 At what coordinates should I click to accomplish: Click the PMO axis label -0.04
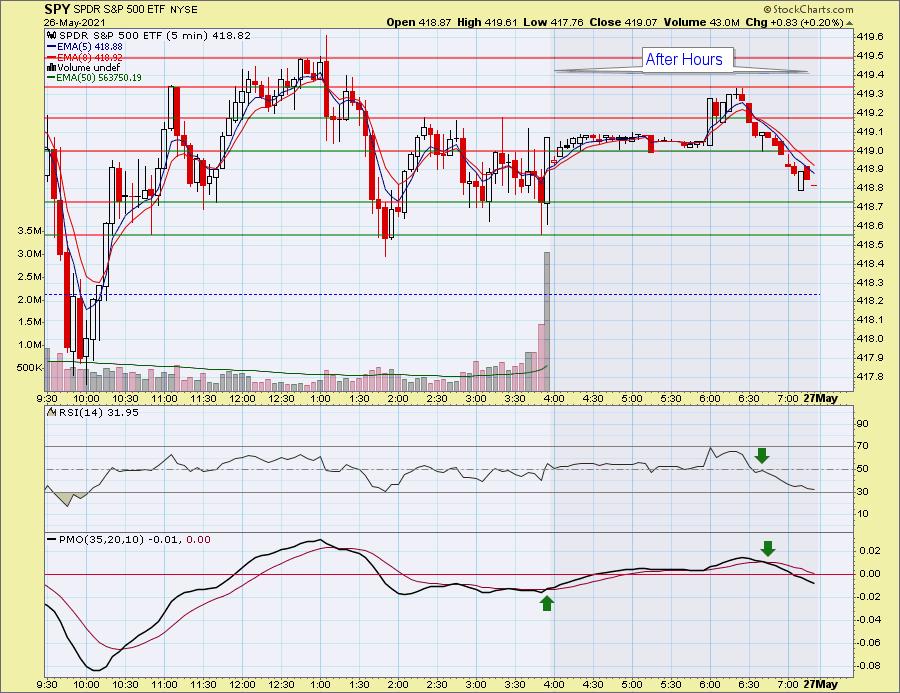[x=869, y=620]
